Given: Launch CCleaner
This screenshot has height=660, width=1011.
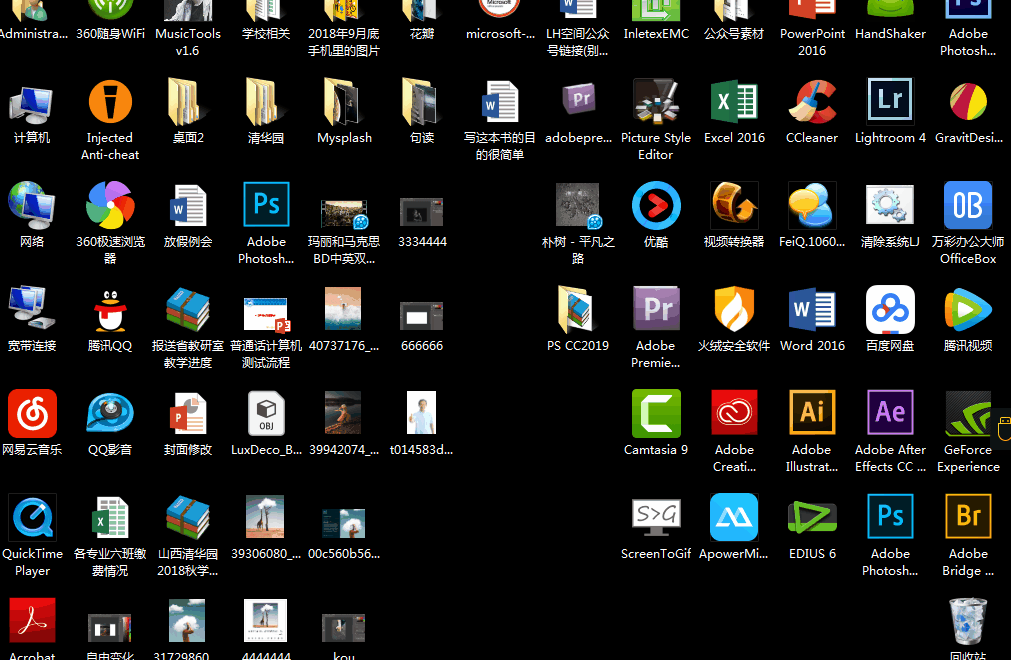Looking at the screenshot, I should pos(812,102).
